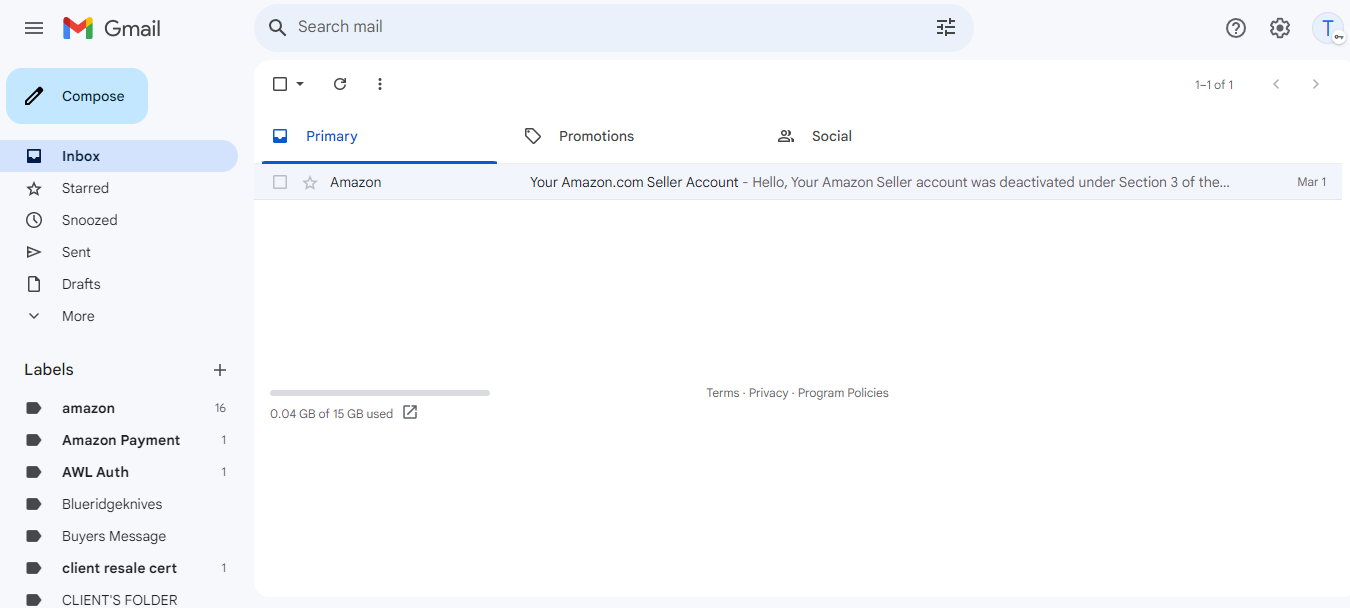Open Settings gear icon
Image resolution: width=1350 pixels, height=608 pixels.
pos(1280,28)
